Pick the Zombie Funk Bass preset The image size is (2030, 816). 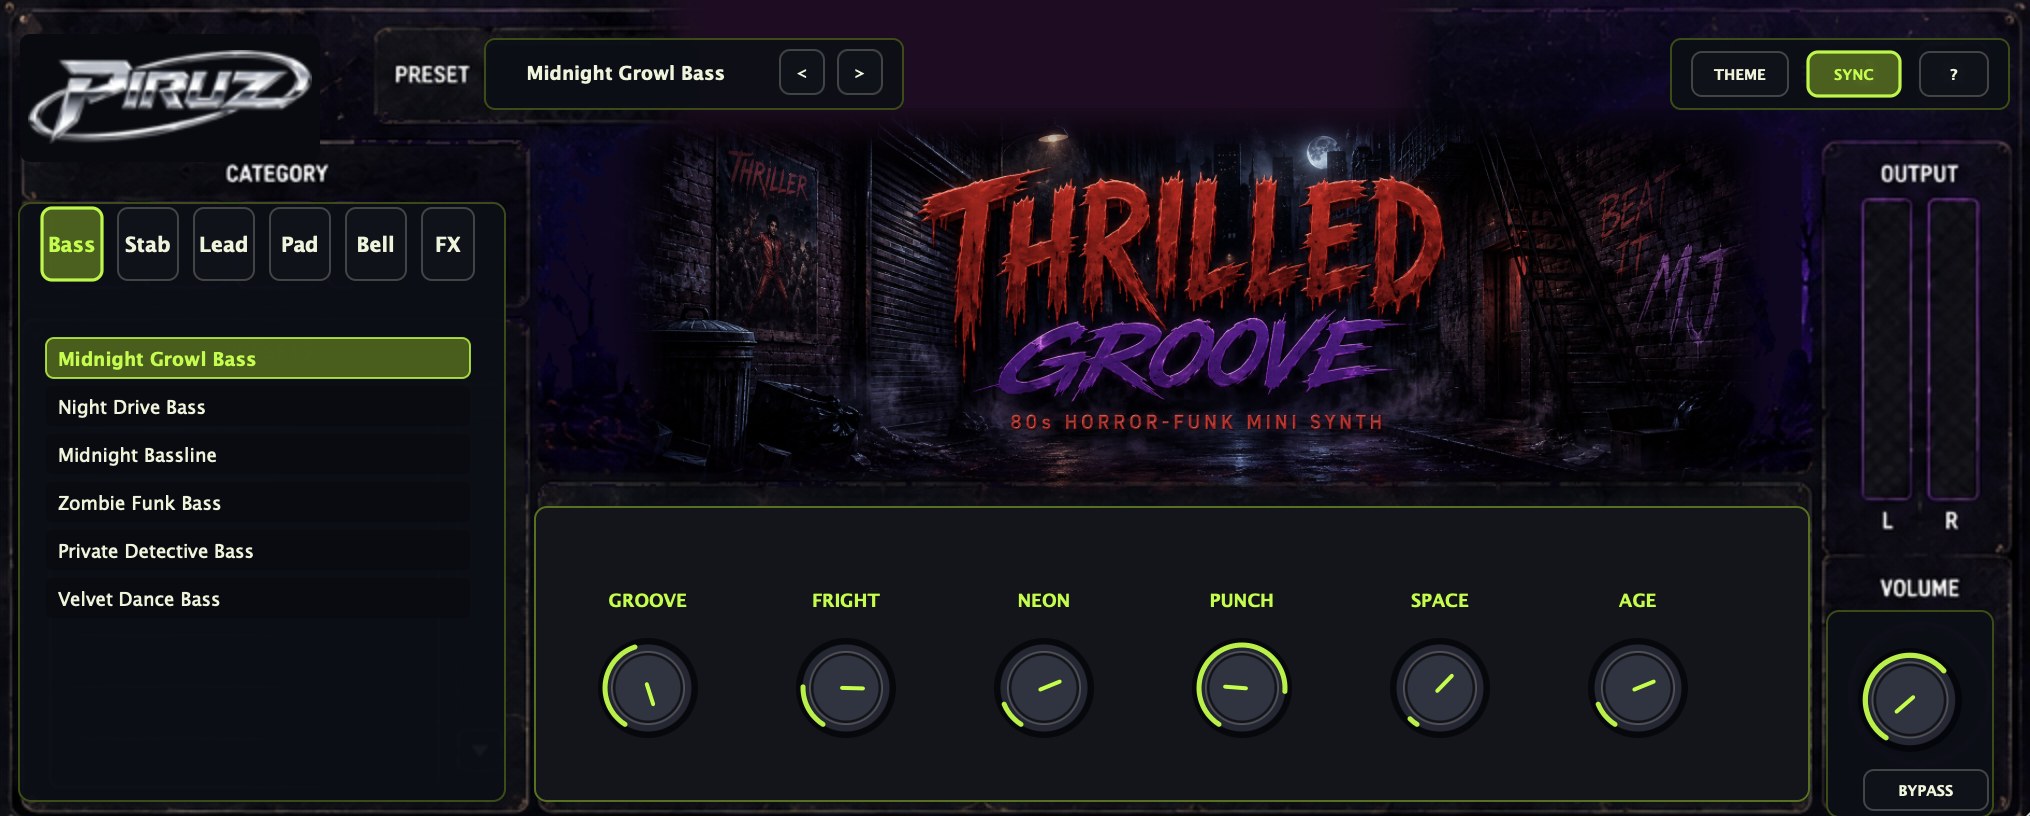click(x=258, y=503)
